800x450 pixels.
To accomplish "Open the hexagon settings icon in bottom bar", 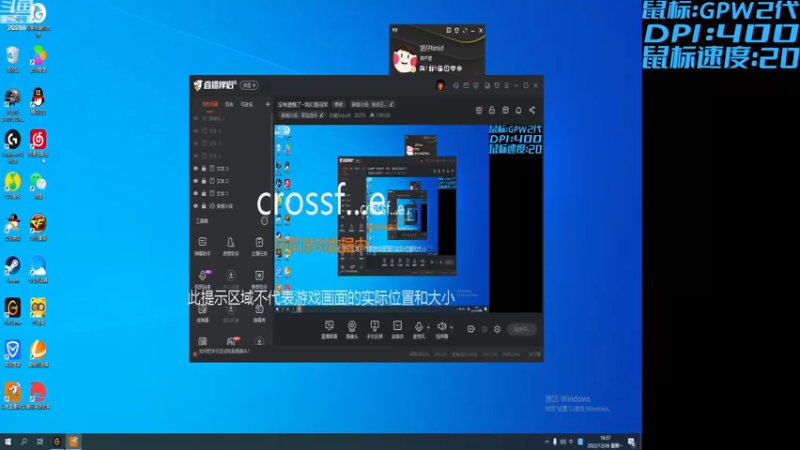I will [497, 330].
